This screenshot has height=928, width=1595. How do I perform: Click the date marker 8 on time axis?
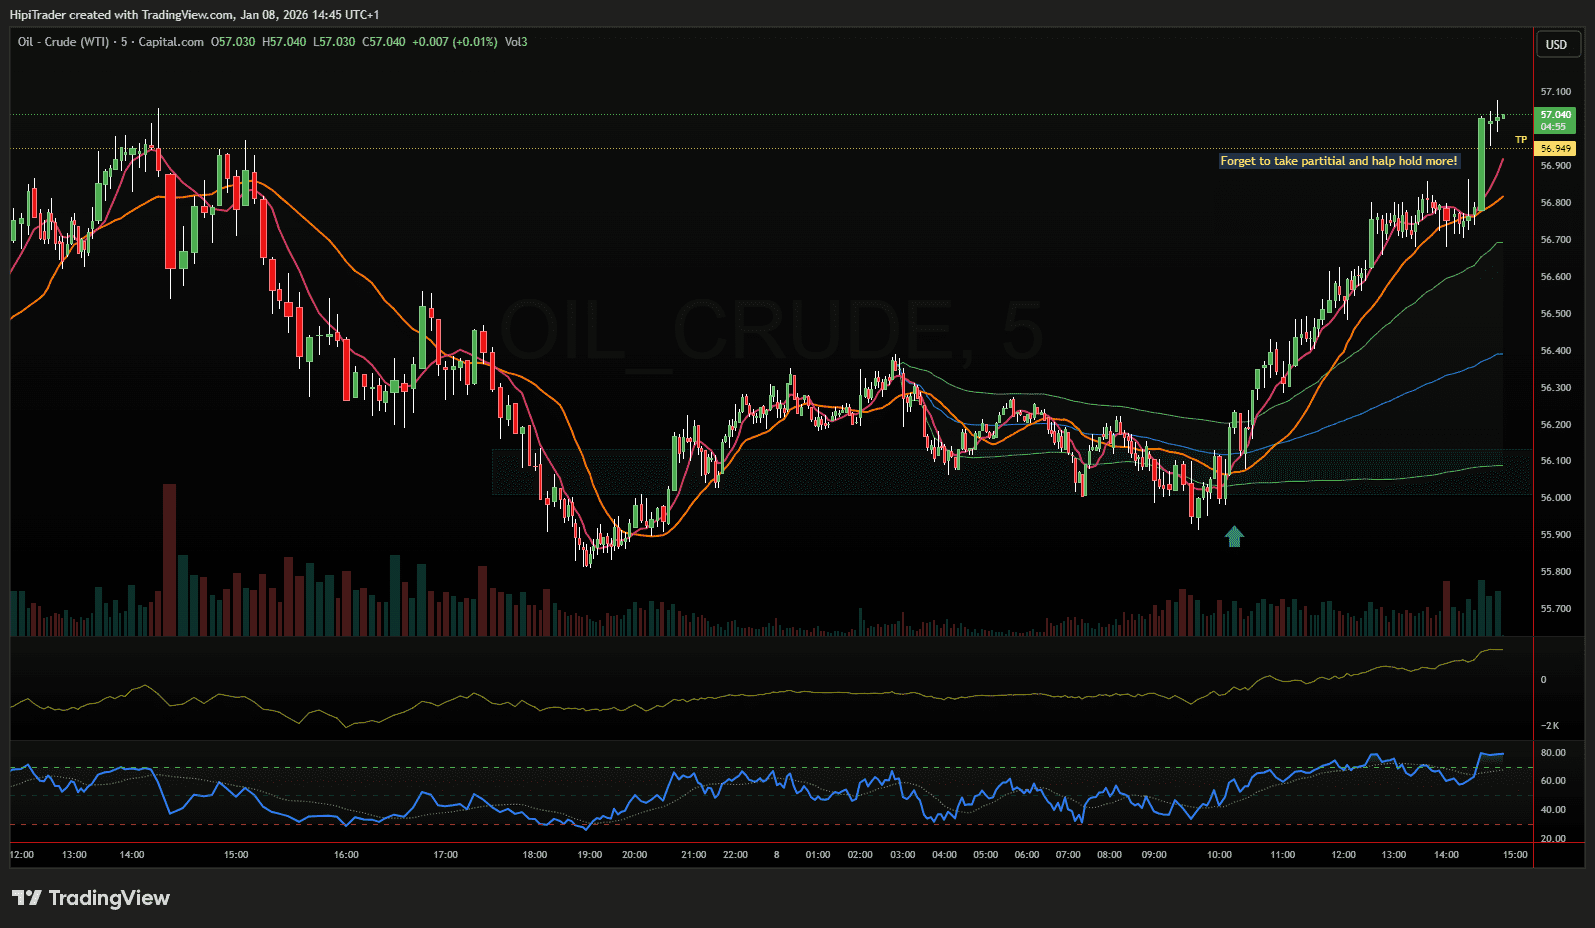[x=776, y=855]
